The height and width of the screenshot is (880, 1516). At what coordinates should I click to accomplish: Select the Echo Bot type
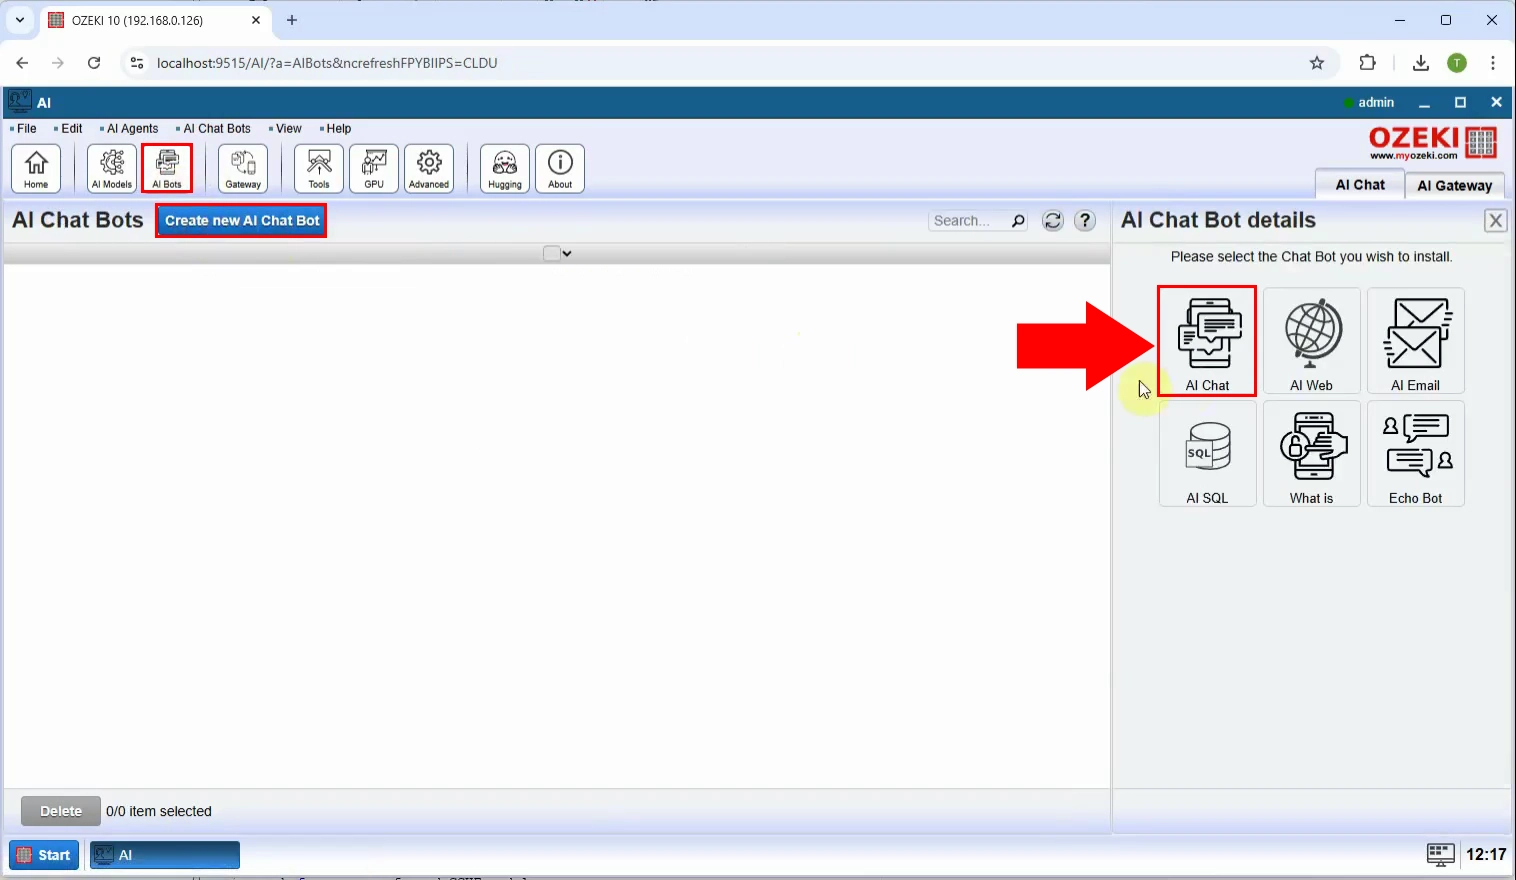[x=1415, y=454]
